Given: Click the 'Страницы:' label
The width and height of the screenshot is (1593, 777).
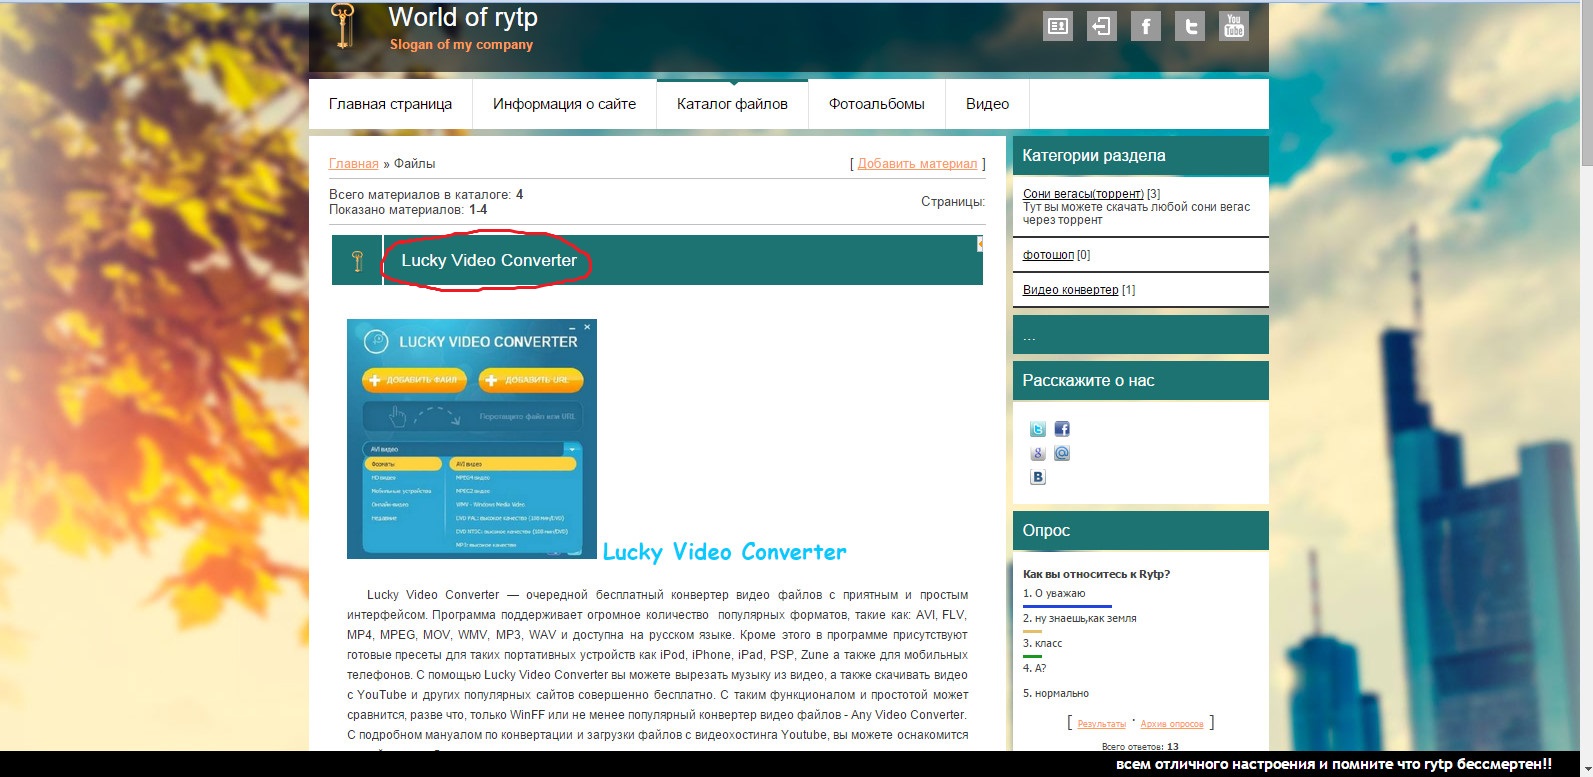Looking at the screenshot, I should (x=952, y=202).
